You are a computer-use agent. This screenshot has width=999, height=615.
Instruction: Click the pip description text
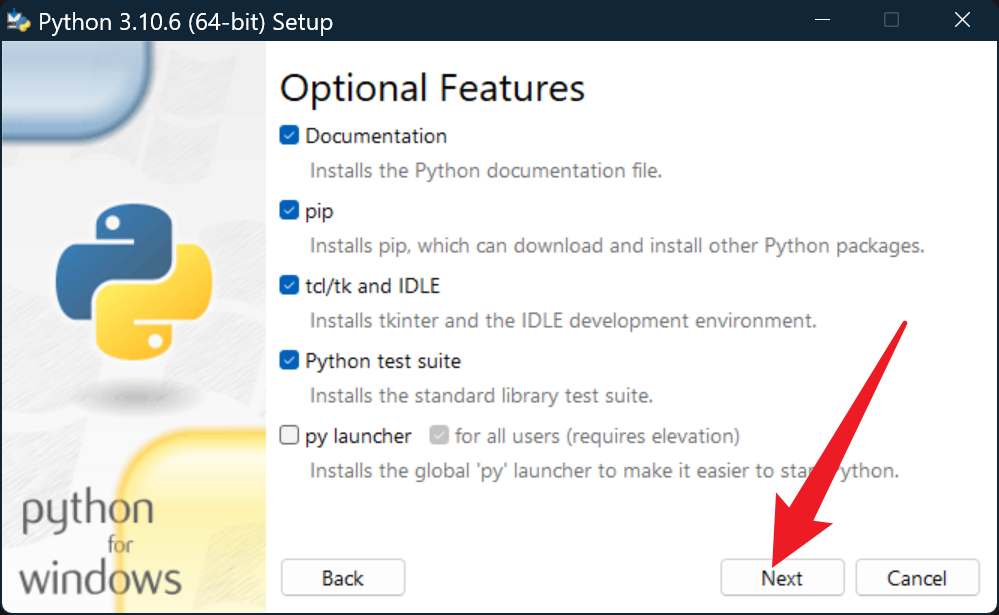(617, 246)
